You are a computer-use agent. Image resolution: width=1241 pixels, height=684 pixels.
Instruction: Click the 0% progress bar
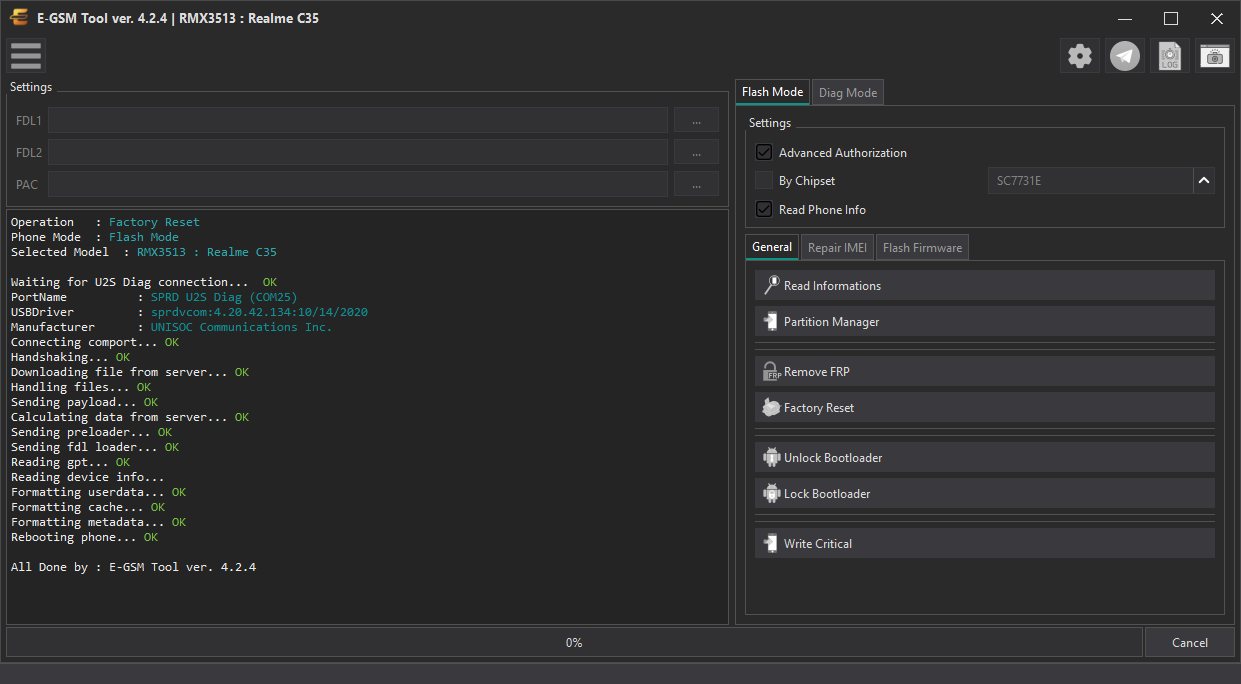point(574,642)
